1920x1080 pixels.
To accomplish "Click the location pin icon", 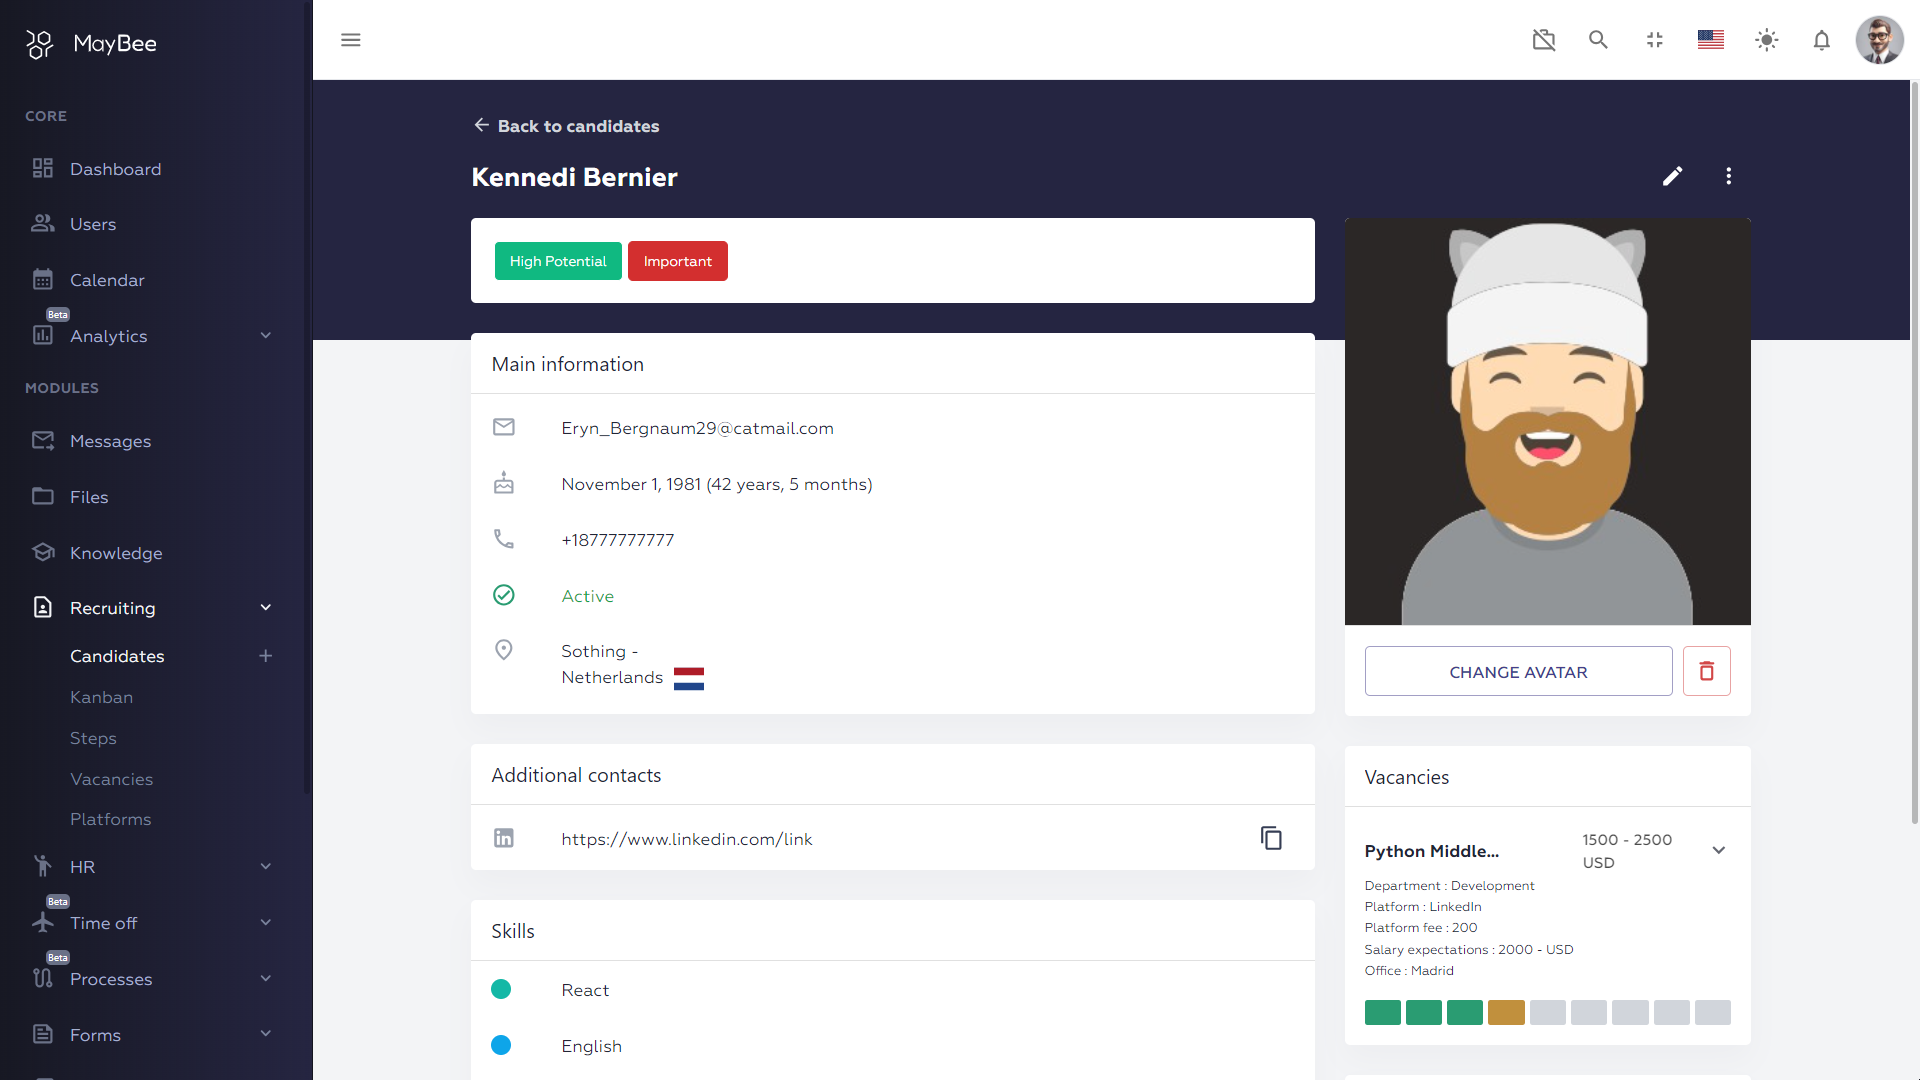I will coord(504,650).
